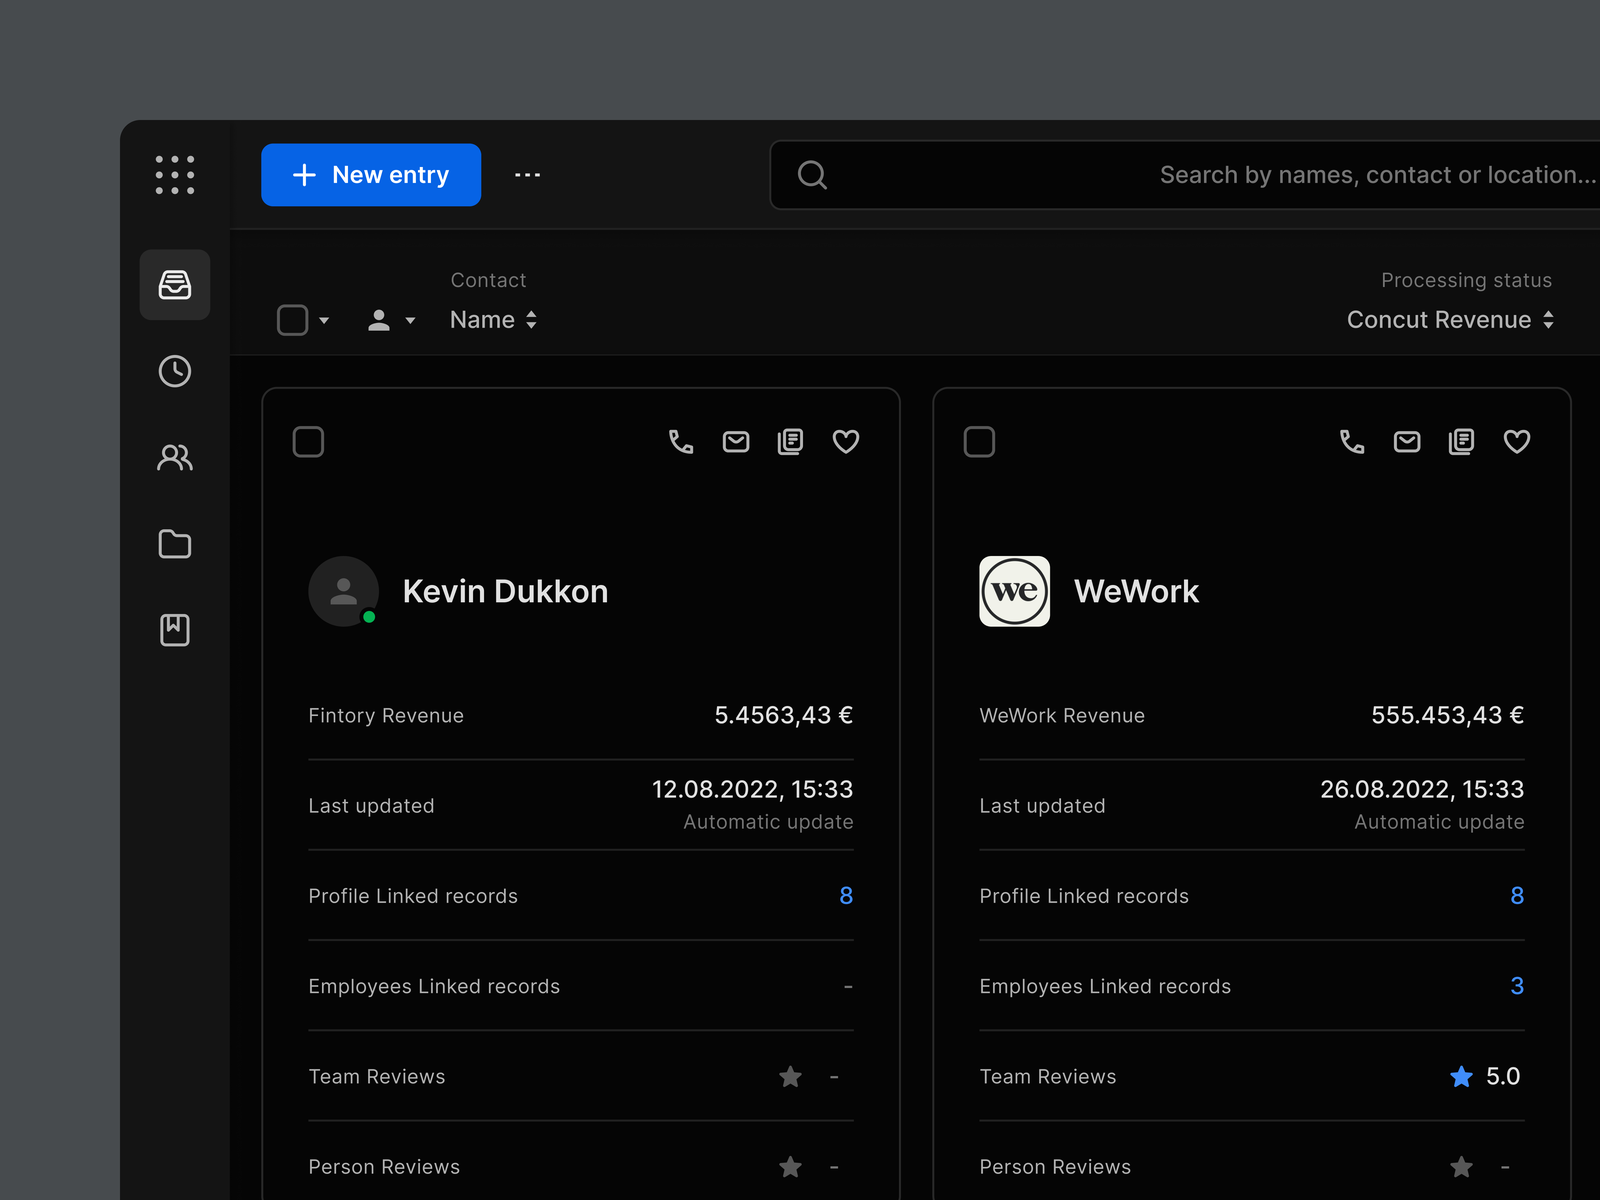Open the WeWork name heading
The width and height of the screenshot is (1600, 1200).
pyautogui.click(x=1136, y=591)
